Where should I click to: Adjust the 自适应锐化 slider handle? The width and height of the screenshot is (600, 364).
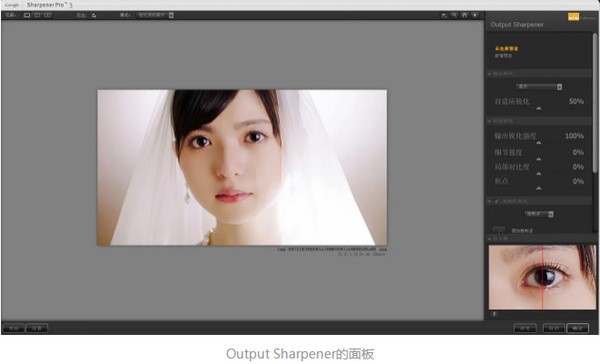point(539,109)
